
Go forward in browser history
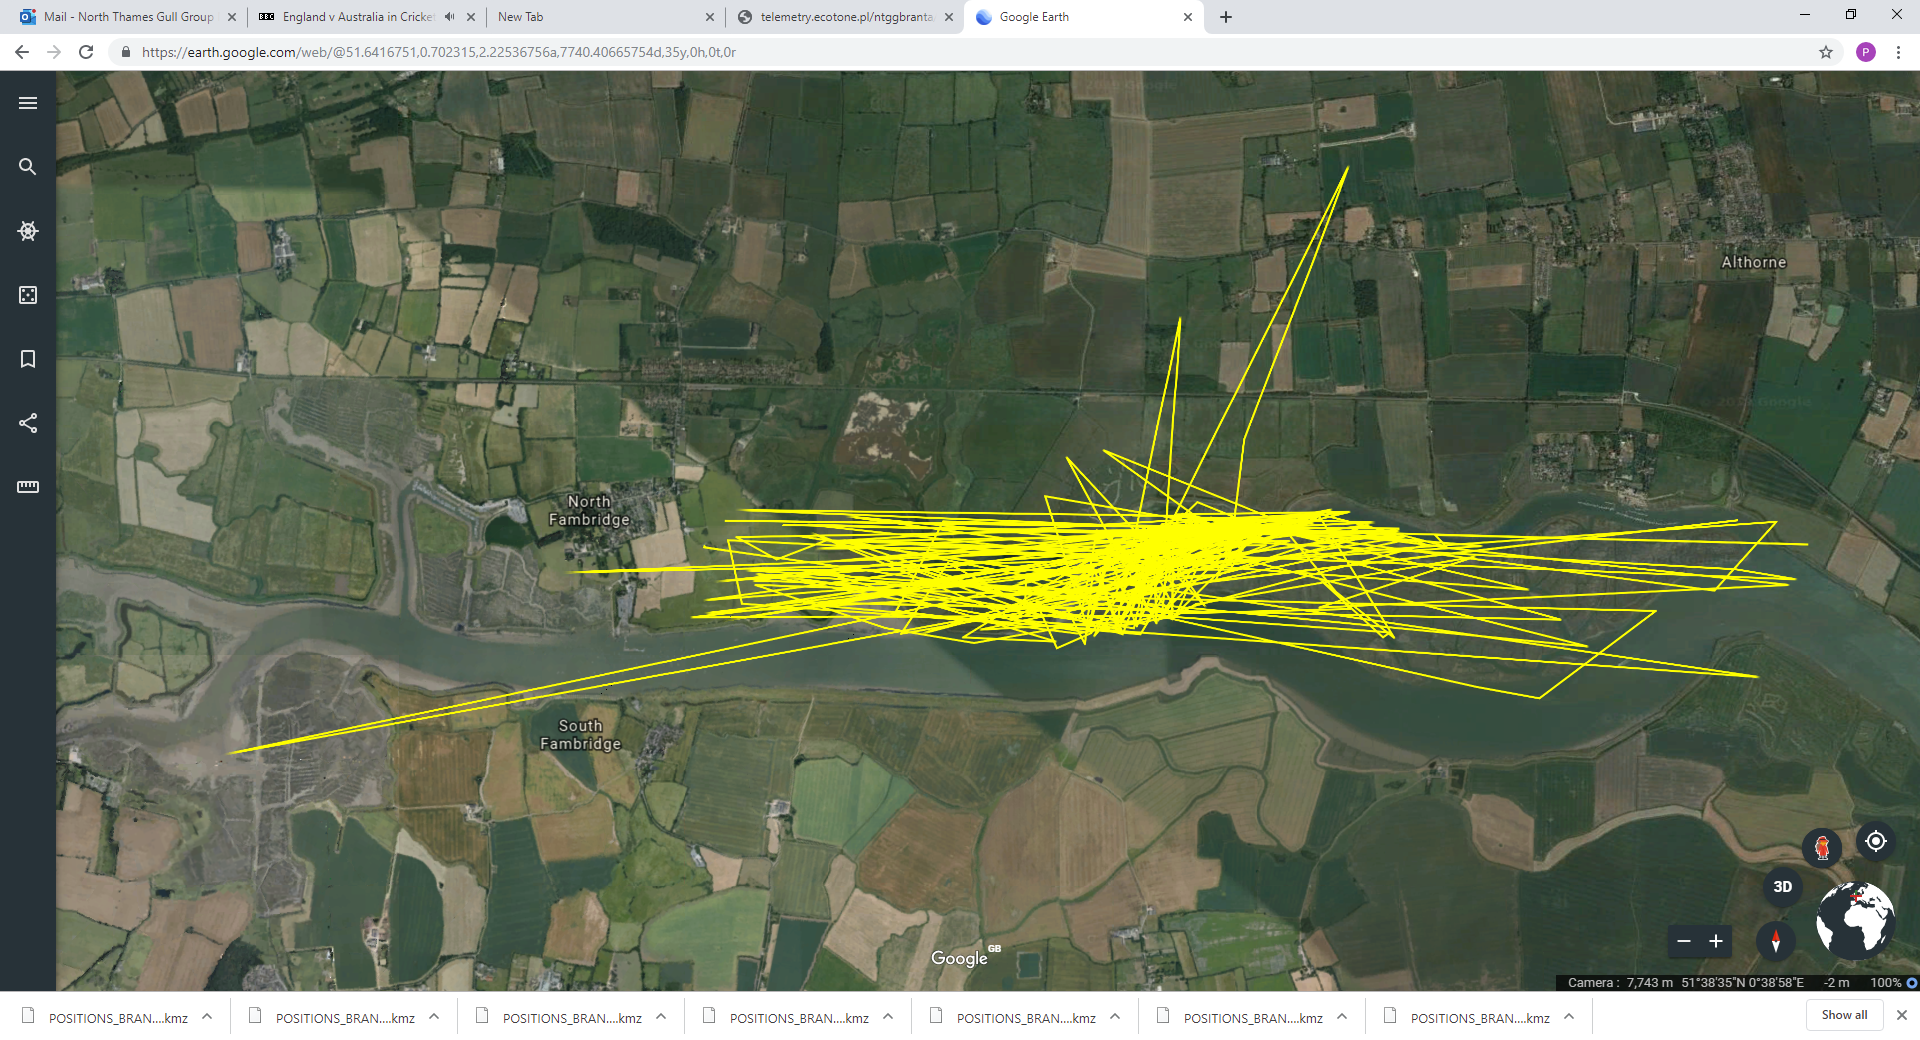54,52
